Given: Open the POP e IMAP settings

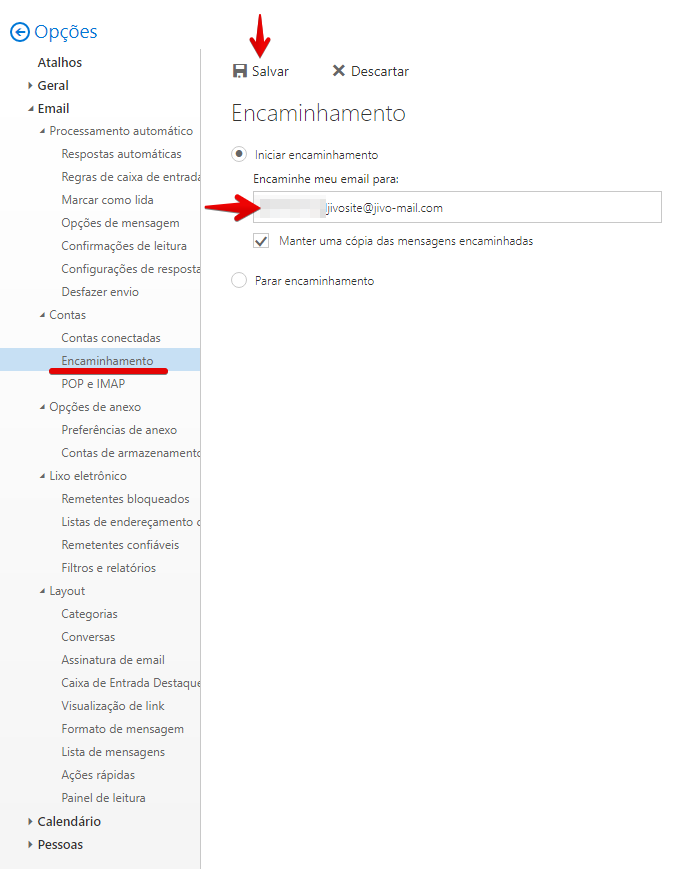Looking at the screenshot, I should tap(93, 384).
